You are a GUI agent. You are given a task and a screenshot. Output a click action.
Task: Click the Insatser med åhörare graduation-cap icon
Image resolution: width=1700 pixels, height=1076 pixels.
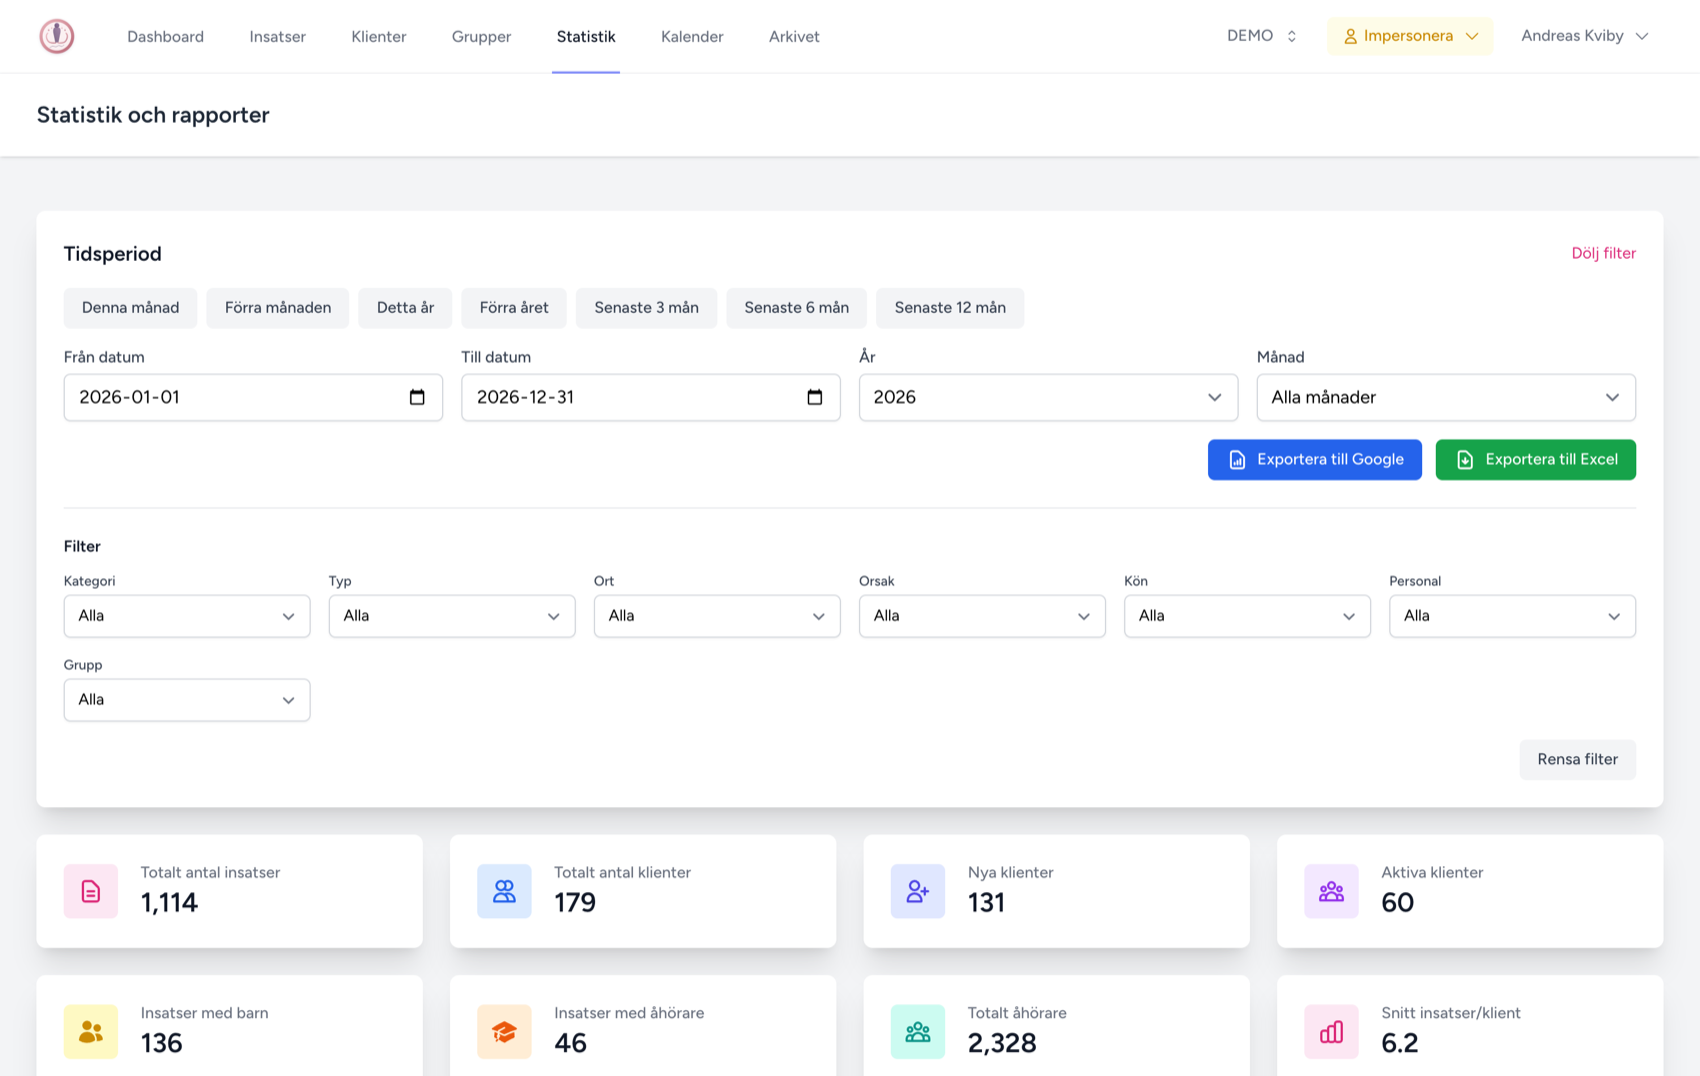tap(504, 1031)
